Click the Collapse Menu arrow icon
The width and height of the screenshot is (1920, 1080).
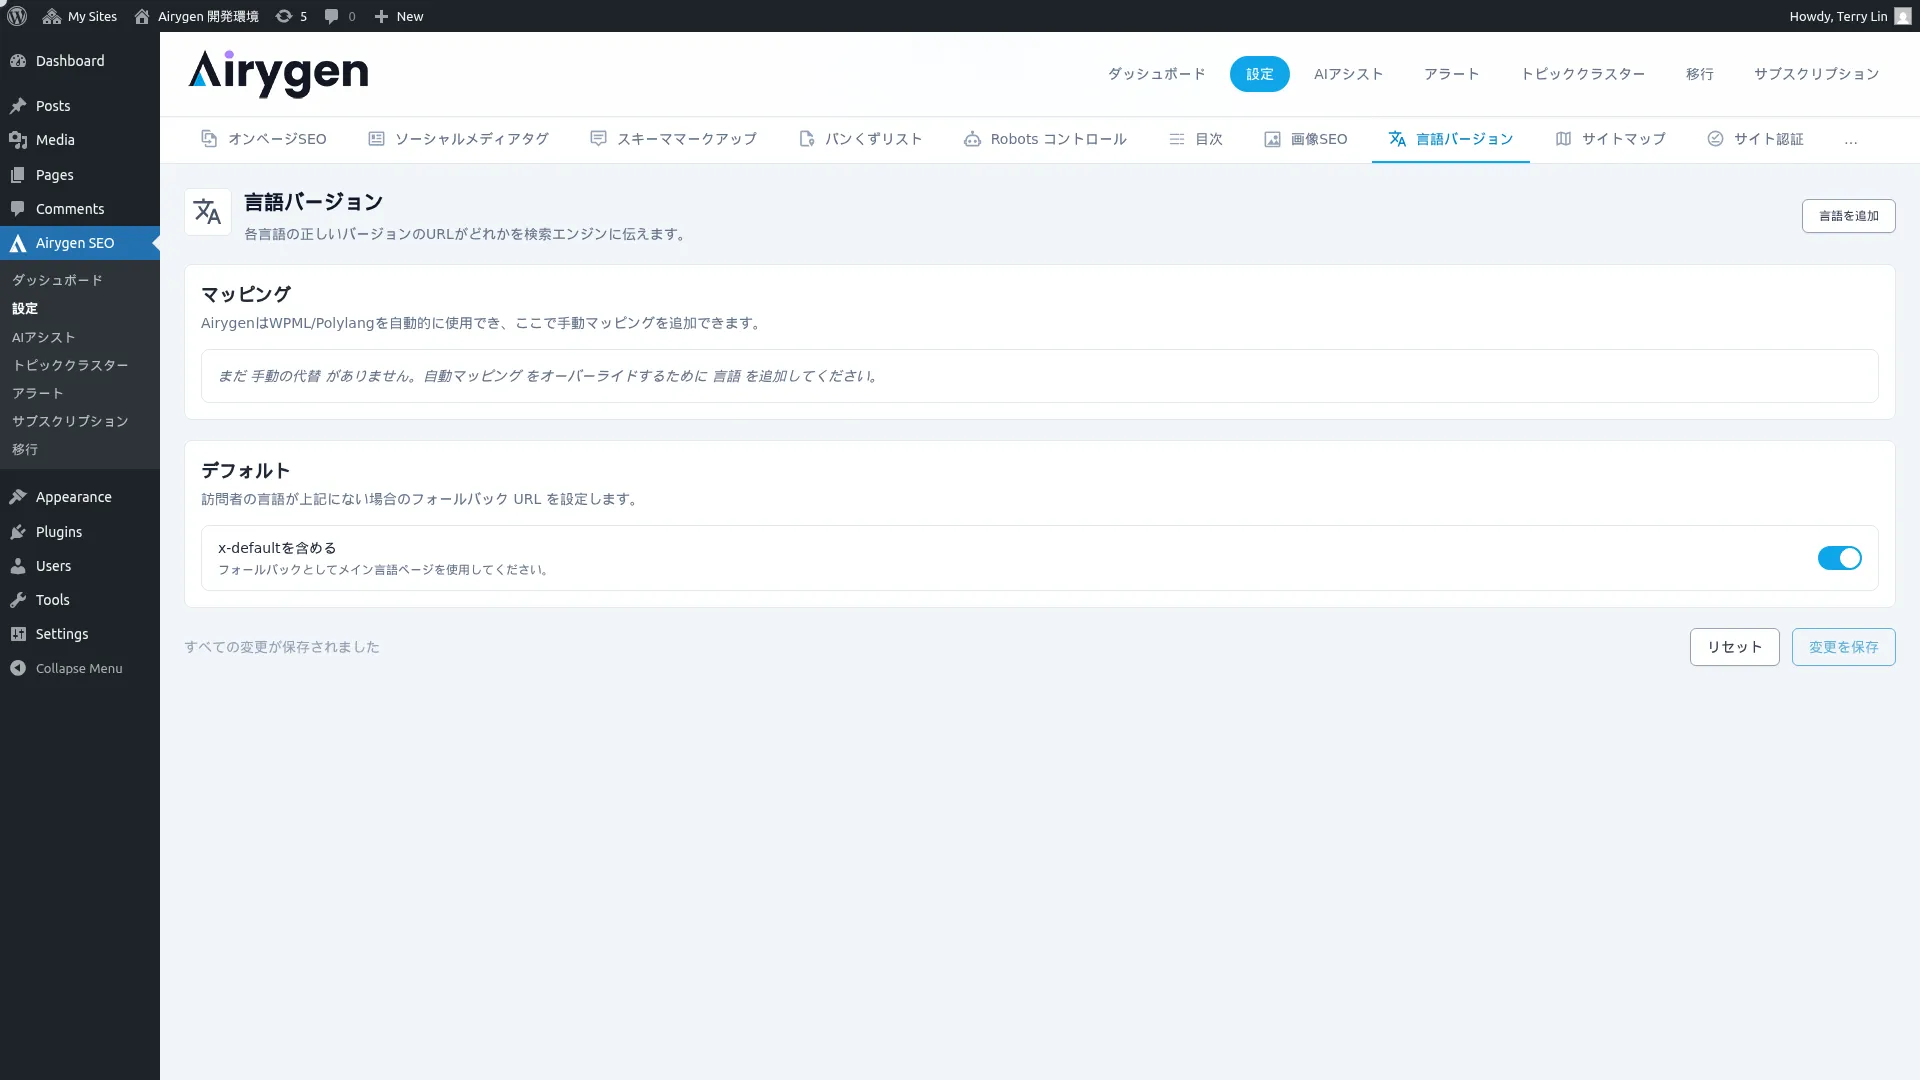pyautogui.click(x=18, y=668)
